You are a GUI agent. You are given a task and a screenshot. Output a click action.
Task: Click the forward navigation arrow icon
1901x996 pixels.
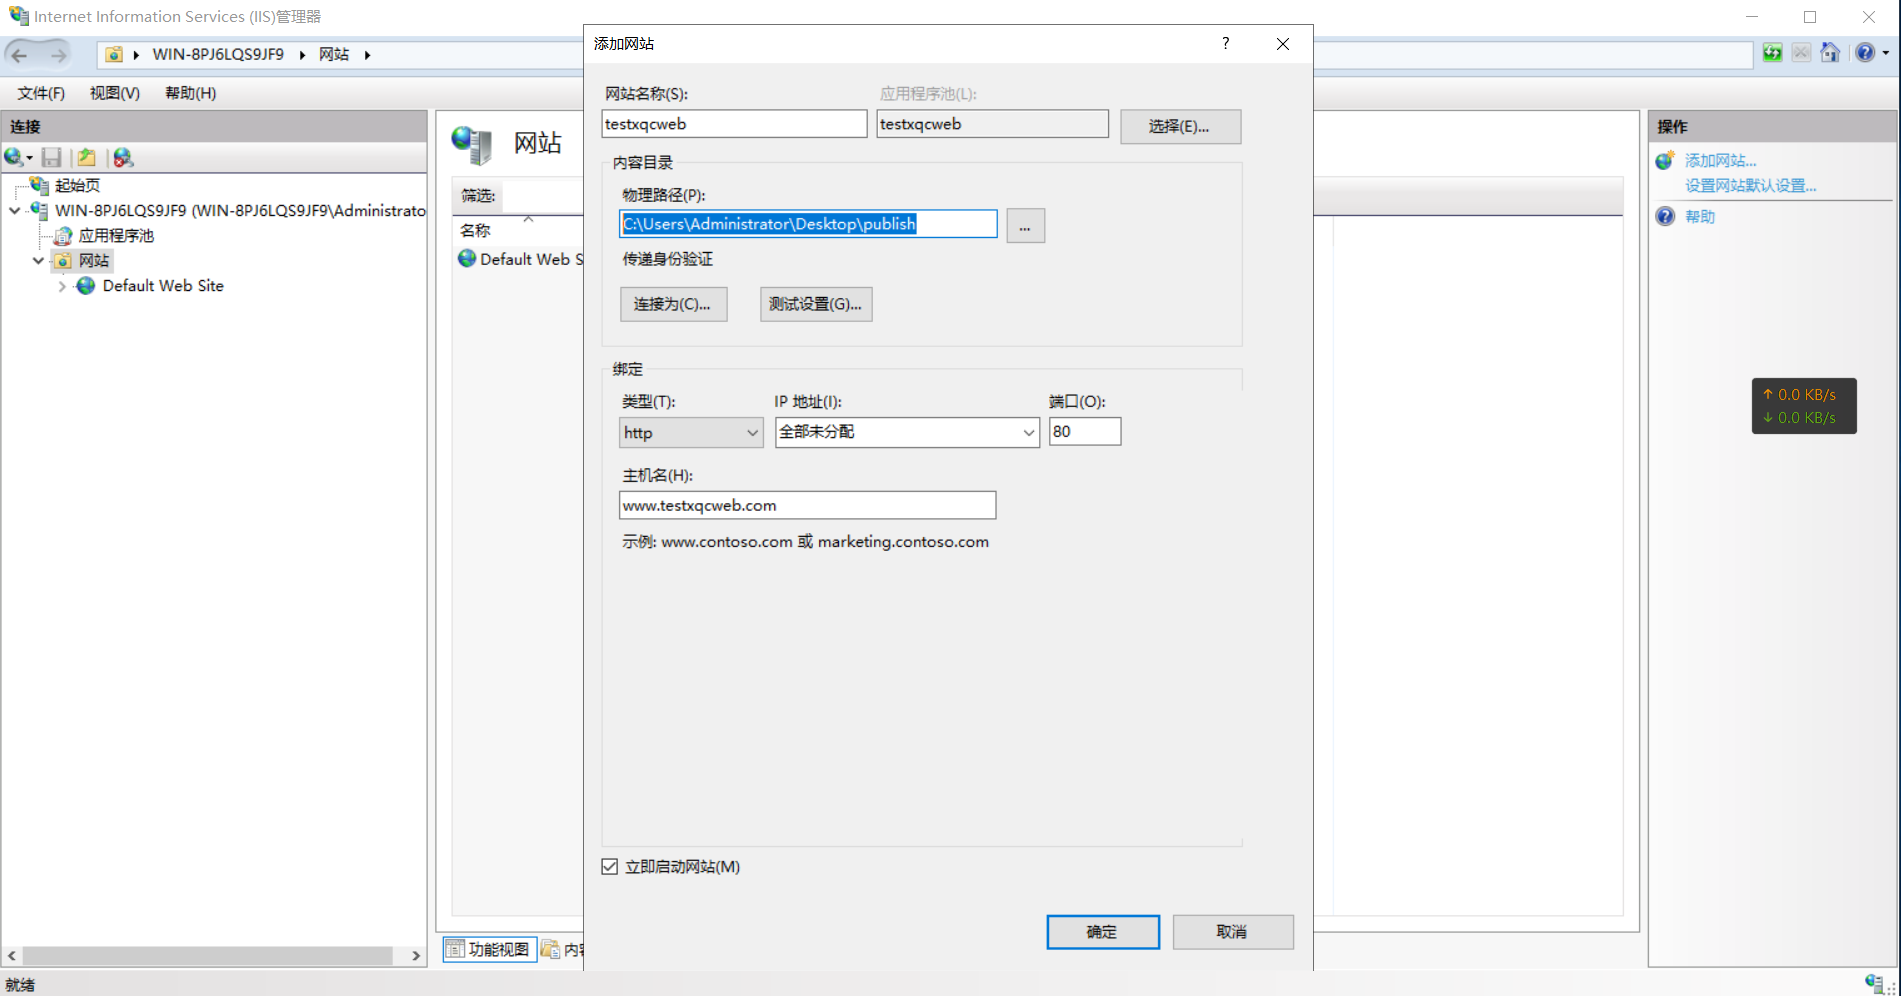58,55
